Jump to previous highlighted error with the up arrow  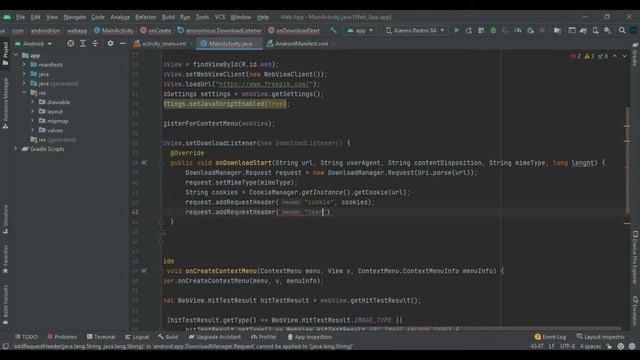tap(615, 56)
